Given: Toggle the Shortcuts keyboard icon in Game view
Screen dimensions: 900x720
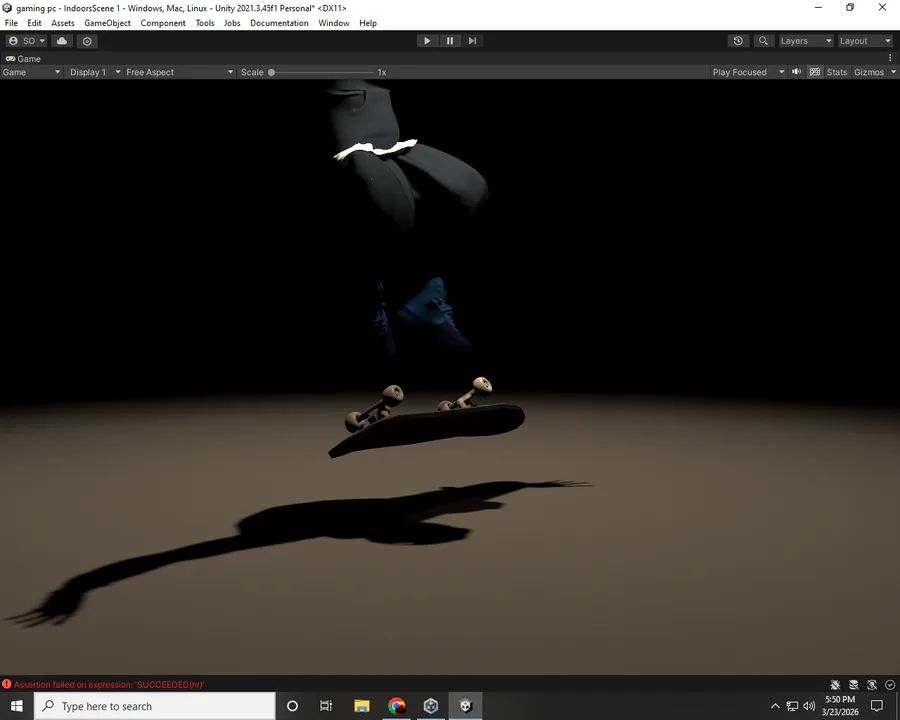Looking at the screenshot, I should [x=814, y=72].
